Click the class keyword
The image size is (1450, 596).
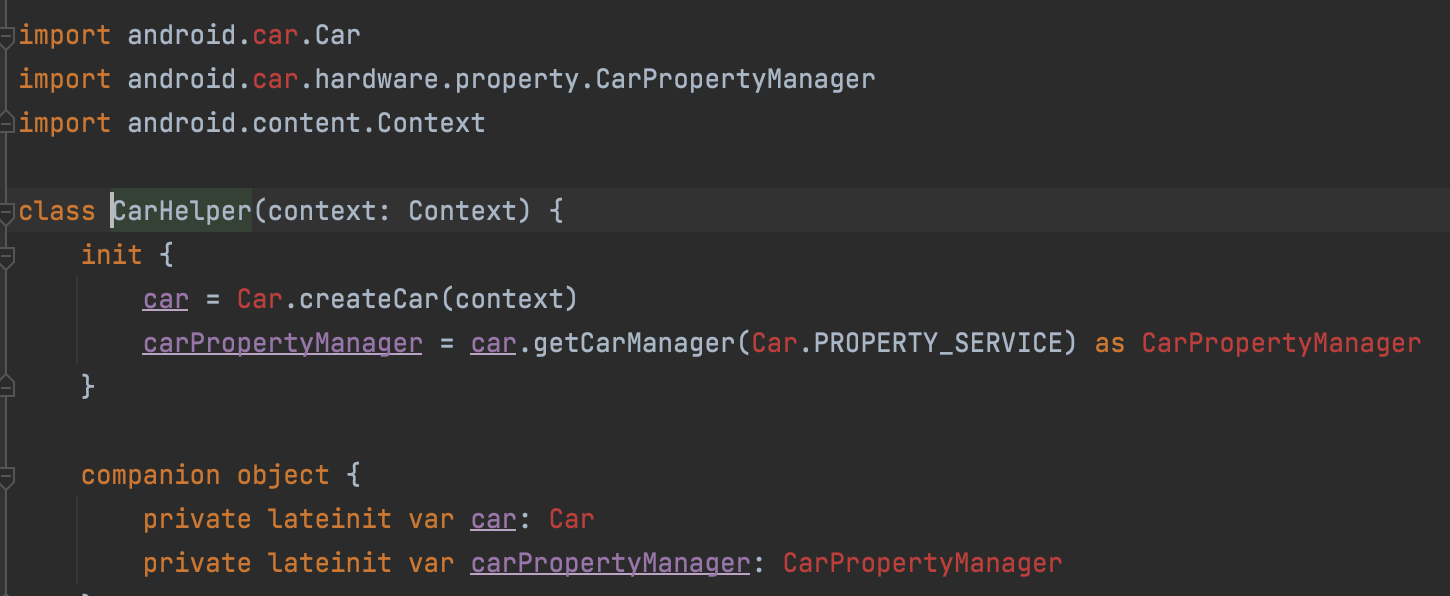57,211
